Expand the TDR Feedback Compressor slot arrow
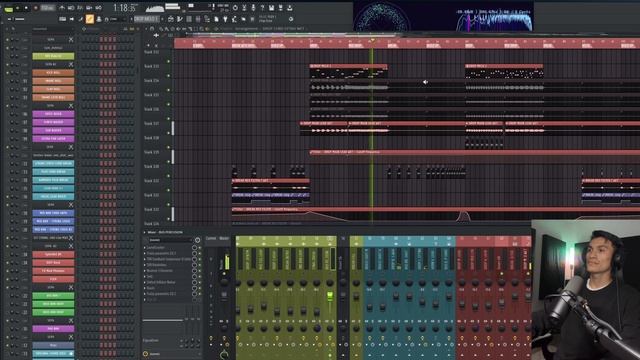 click(145, 259)
